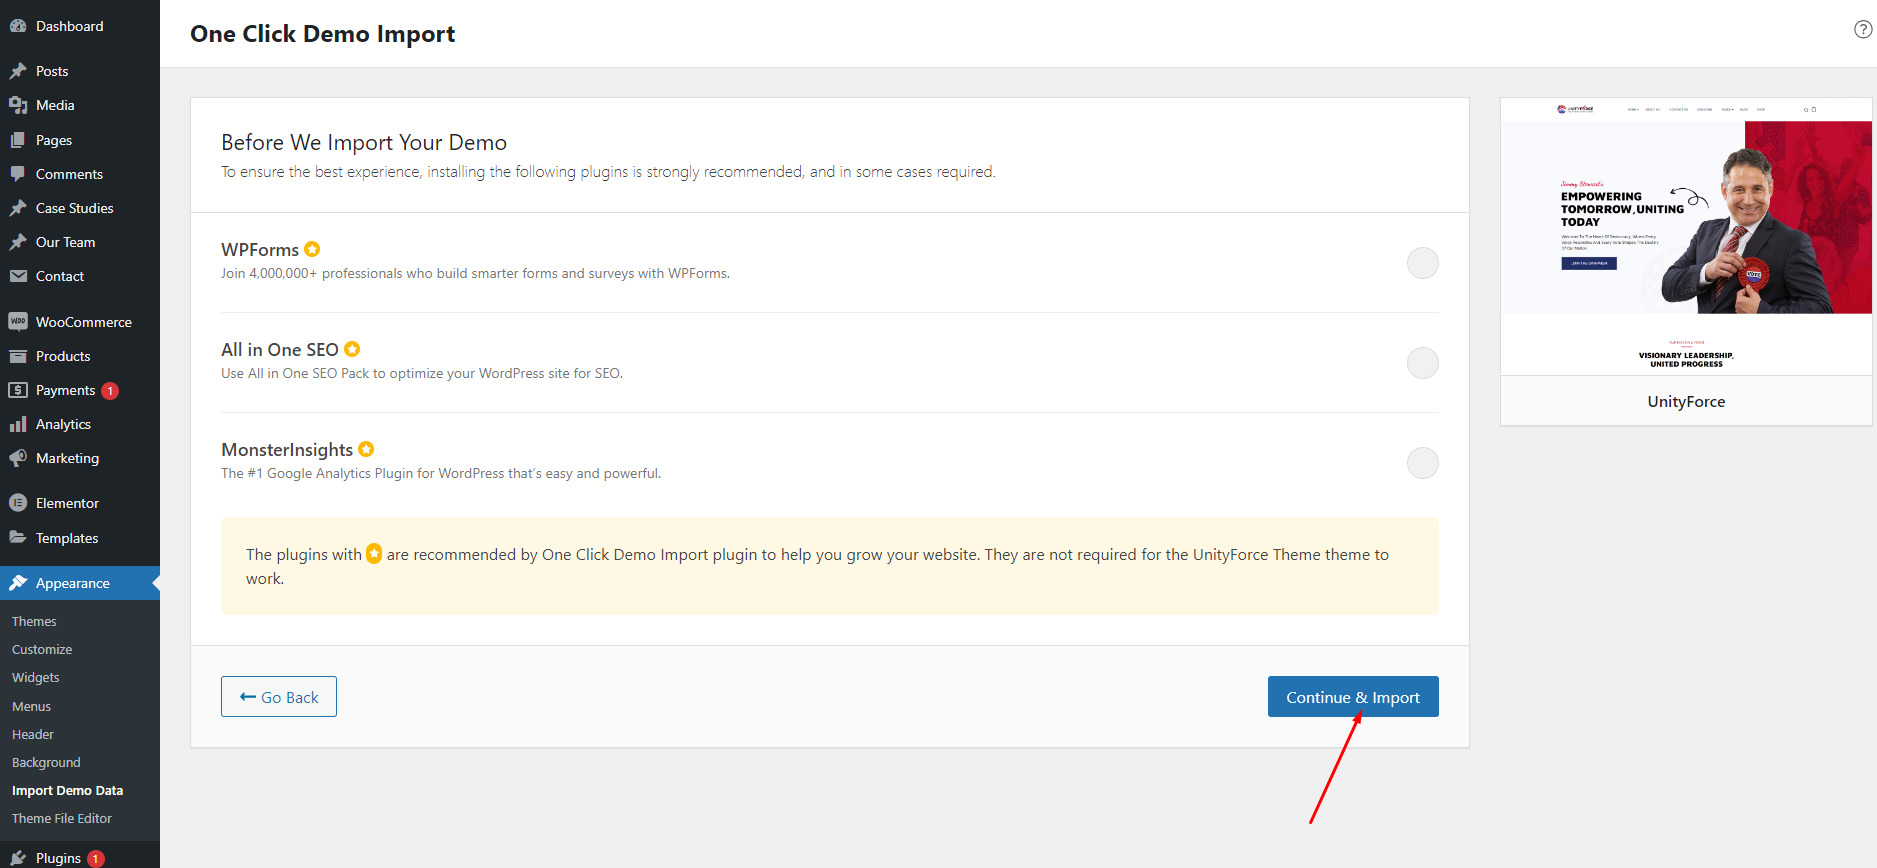The width and height of the screenshot is (1877, 868).
Task: Open the help question mark icon
Action: coord(1863,29)
